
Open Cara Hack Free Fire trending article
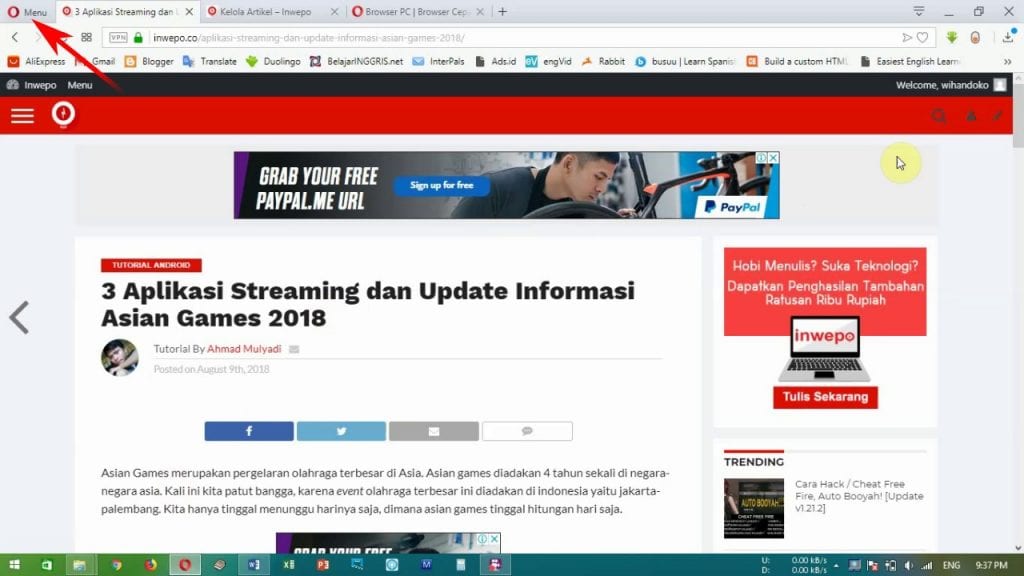click(x=859, y=496)
